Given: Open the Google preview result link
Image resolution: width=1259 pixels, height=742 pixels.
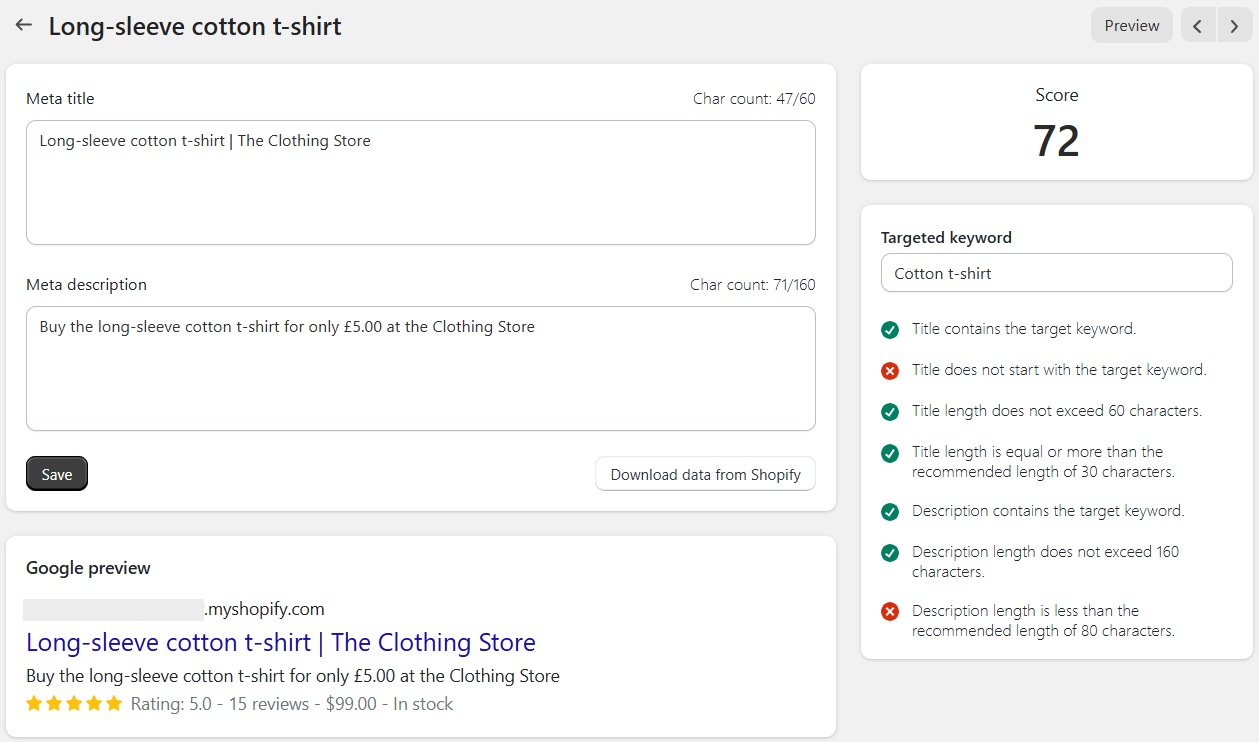Looking at the screenshot, I should (283, 642).
